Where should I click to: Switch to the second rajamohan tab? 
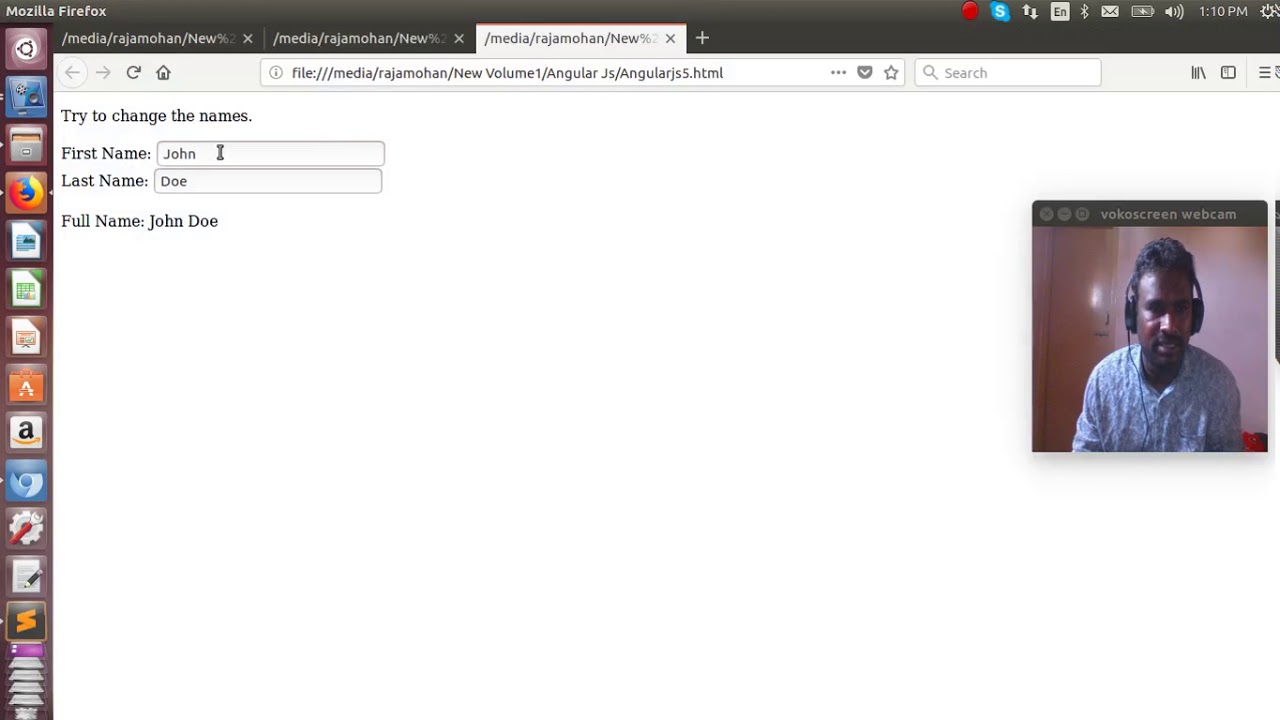click(360, 38)
